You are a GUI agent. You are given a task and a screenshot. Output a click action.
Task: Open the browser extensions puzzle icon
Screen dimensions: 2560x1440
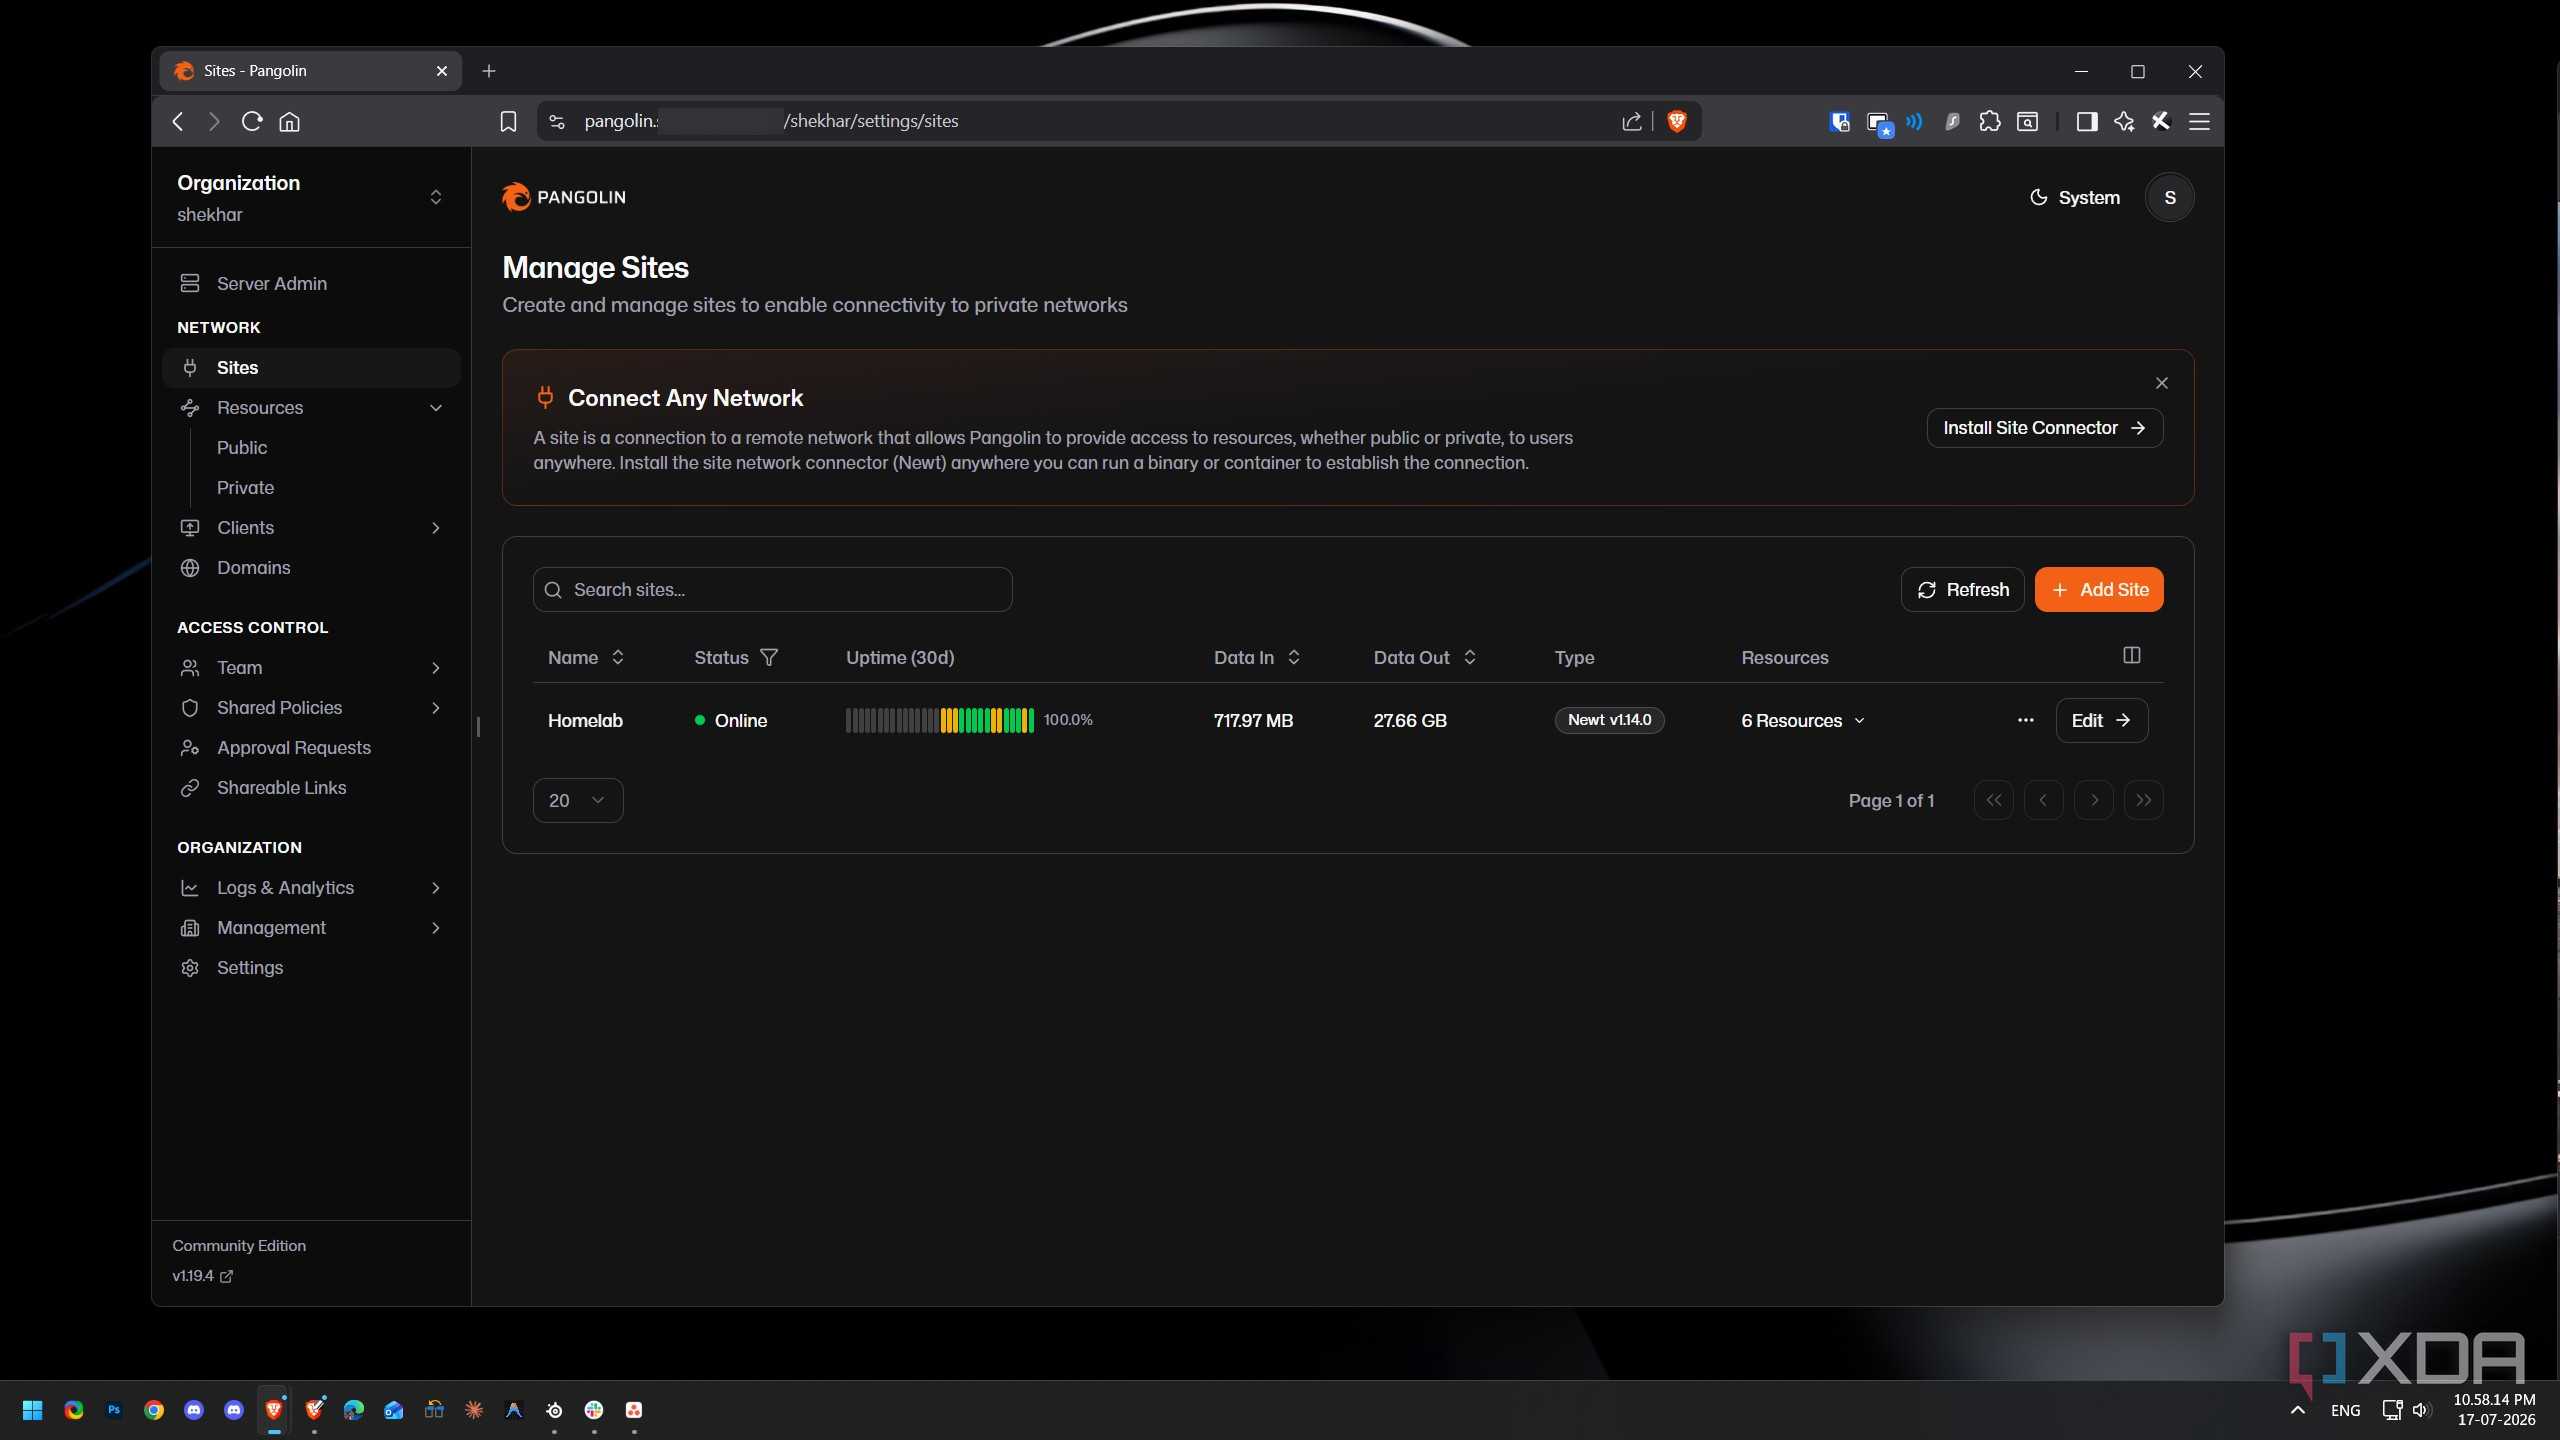point(1989,121)
